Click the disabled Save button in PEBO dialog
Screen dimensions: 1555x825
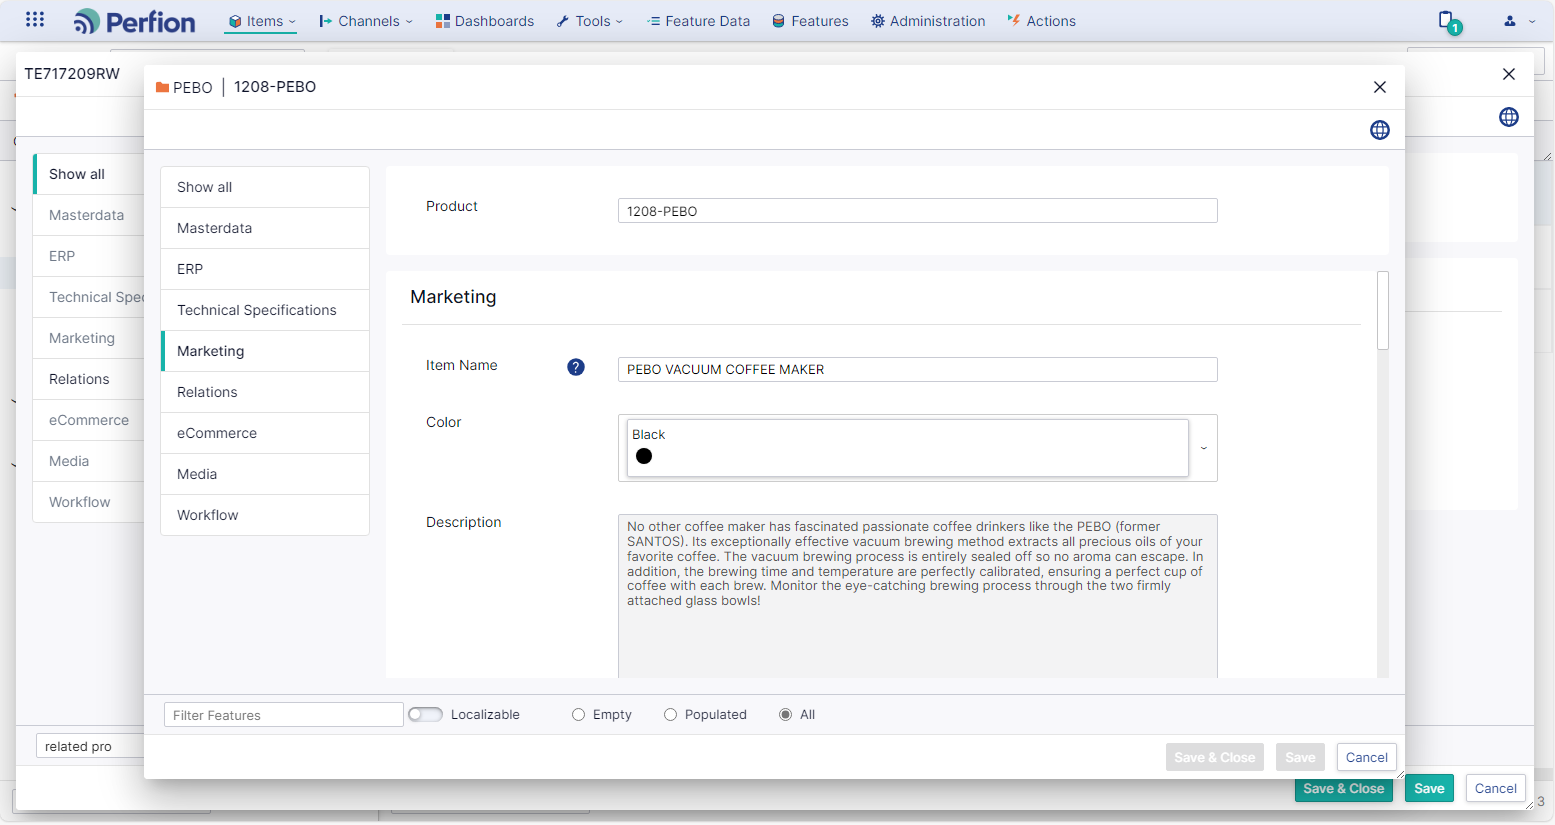coord(1300,757)
